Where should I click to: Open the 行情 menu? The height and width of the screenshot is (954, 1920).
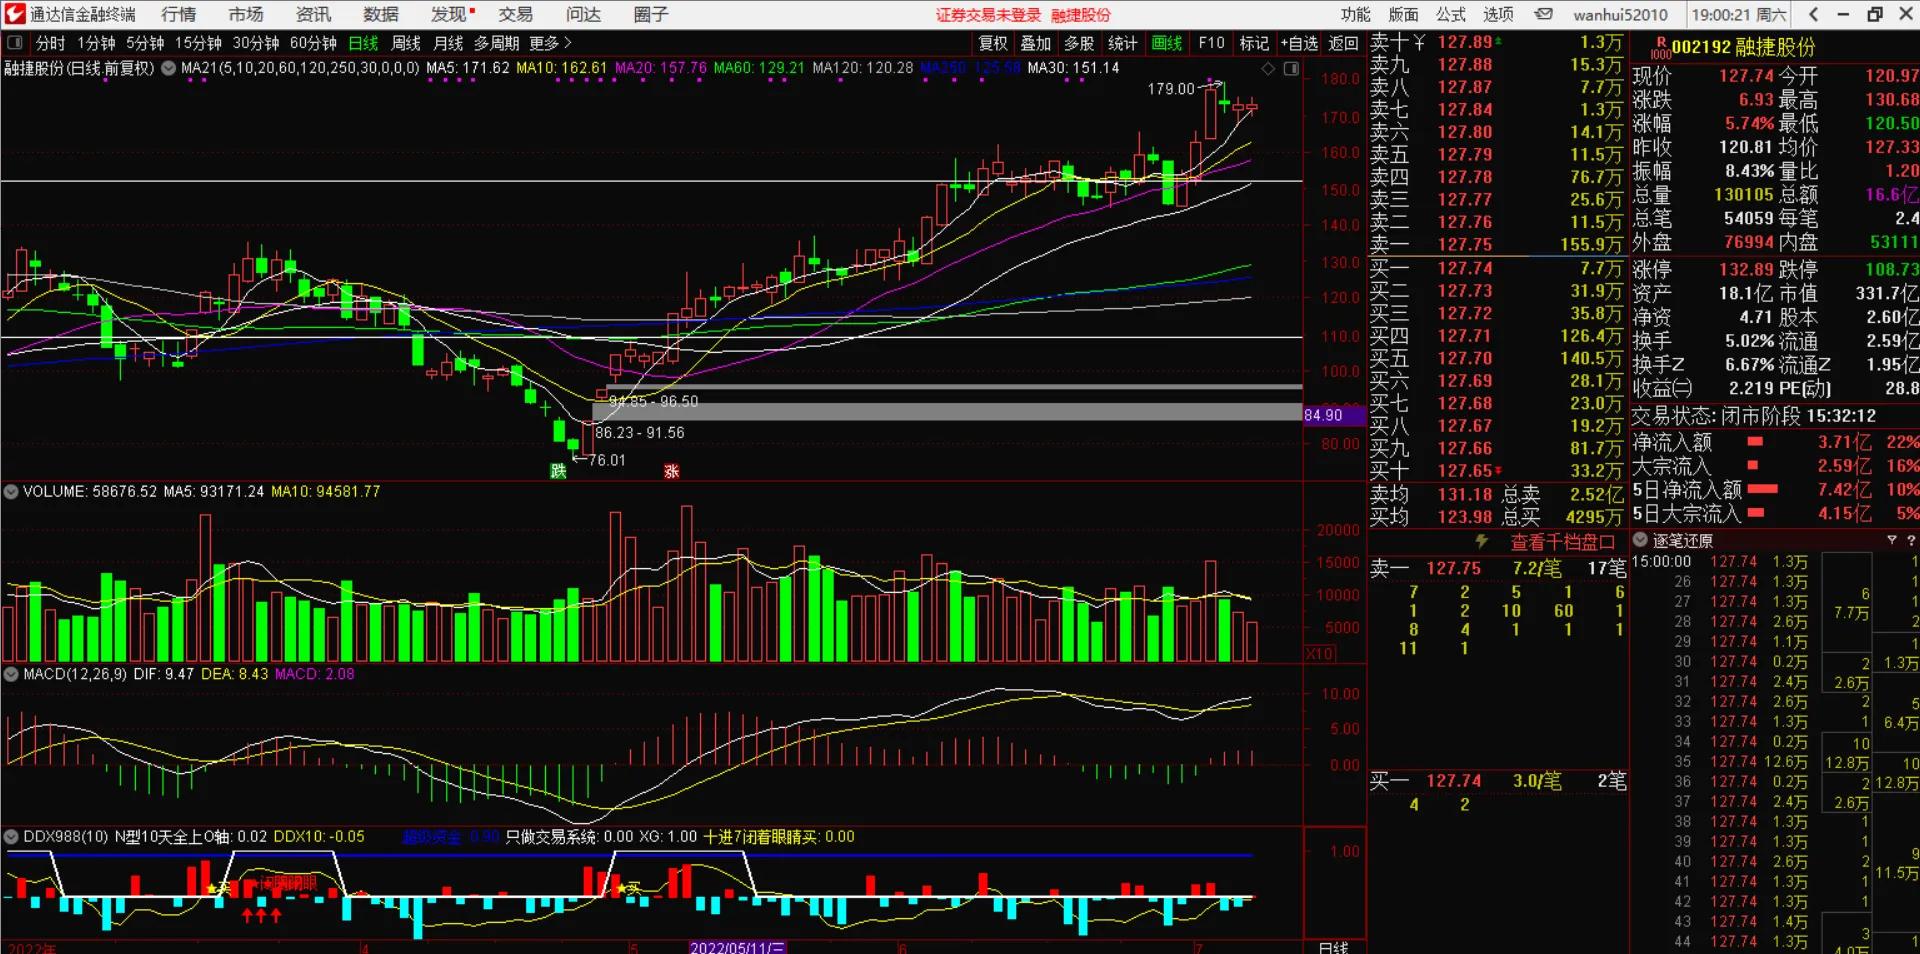(x=179, y=14)
